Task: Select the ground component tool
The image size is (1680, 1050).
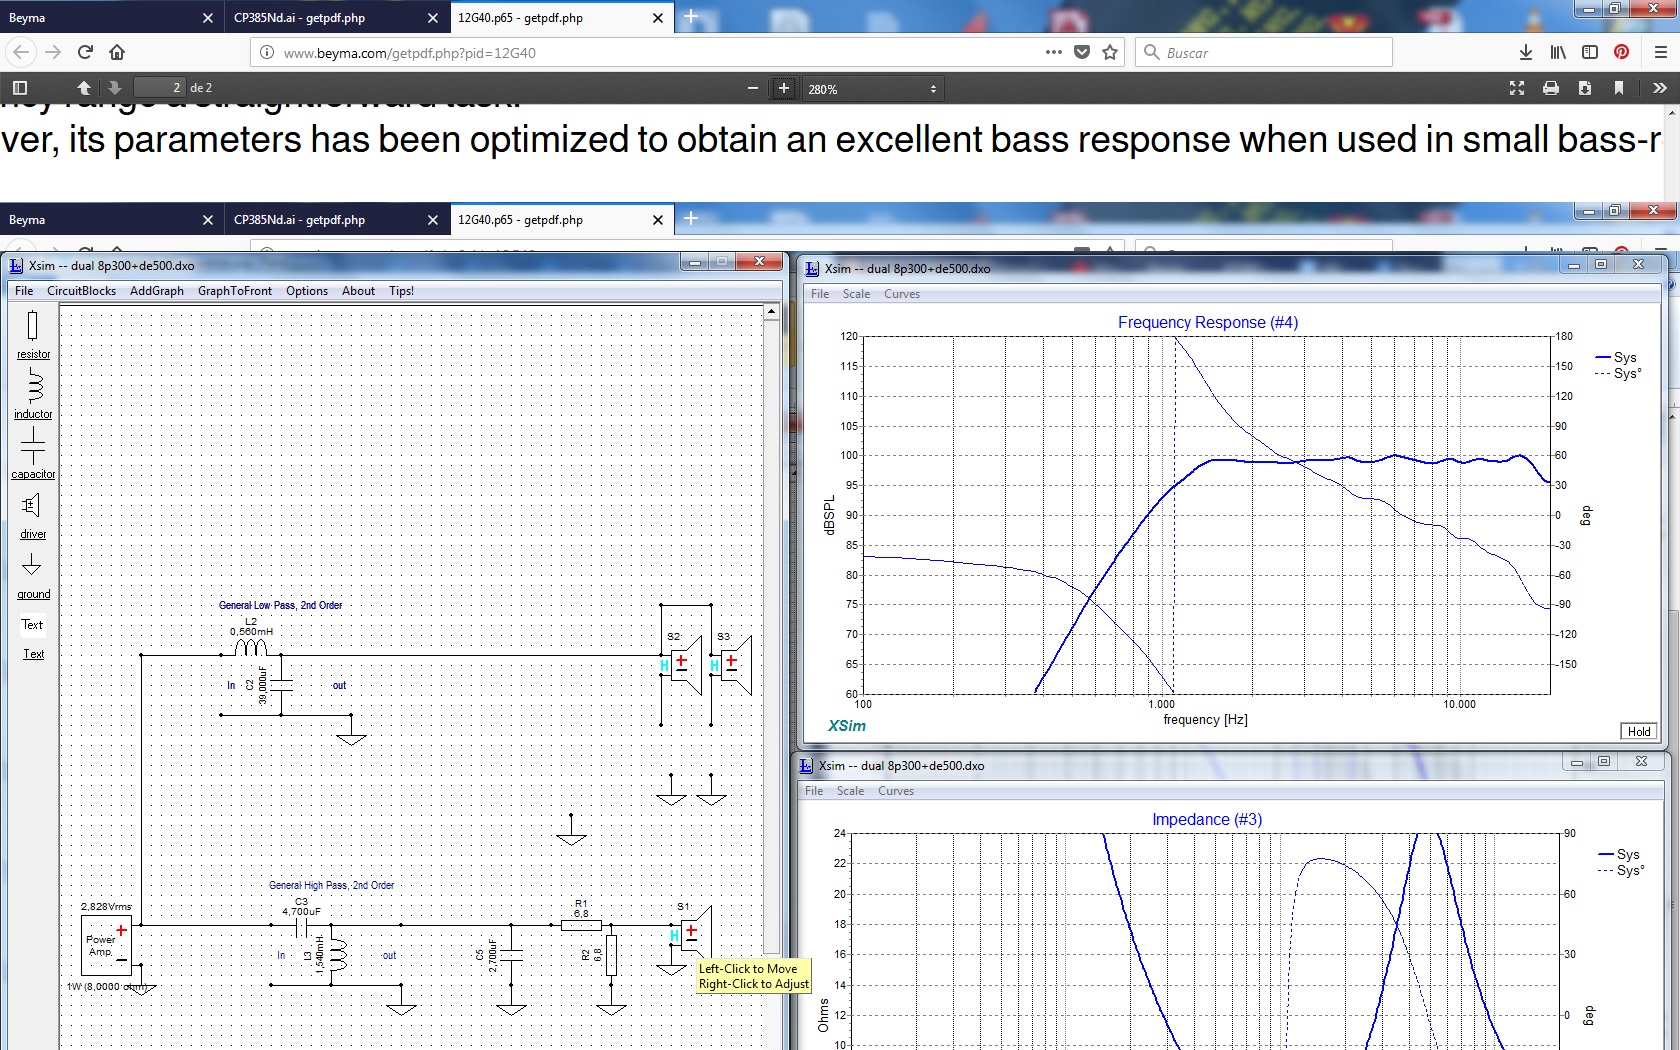Action: click(x=33, y=575)
